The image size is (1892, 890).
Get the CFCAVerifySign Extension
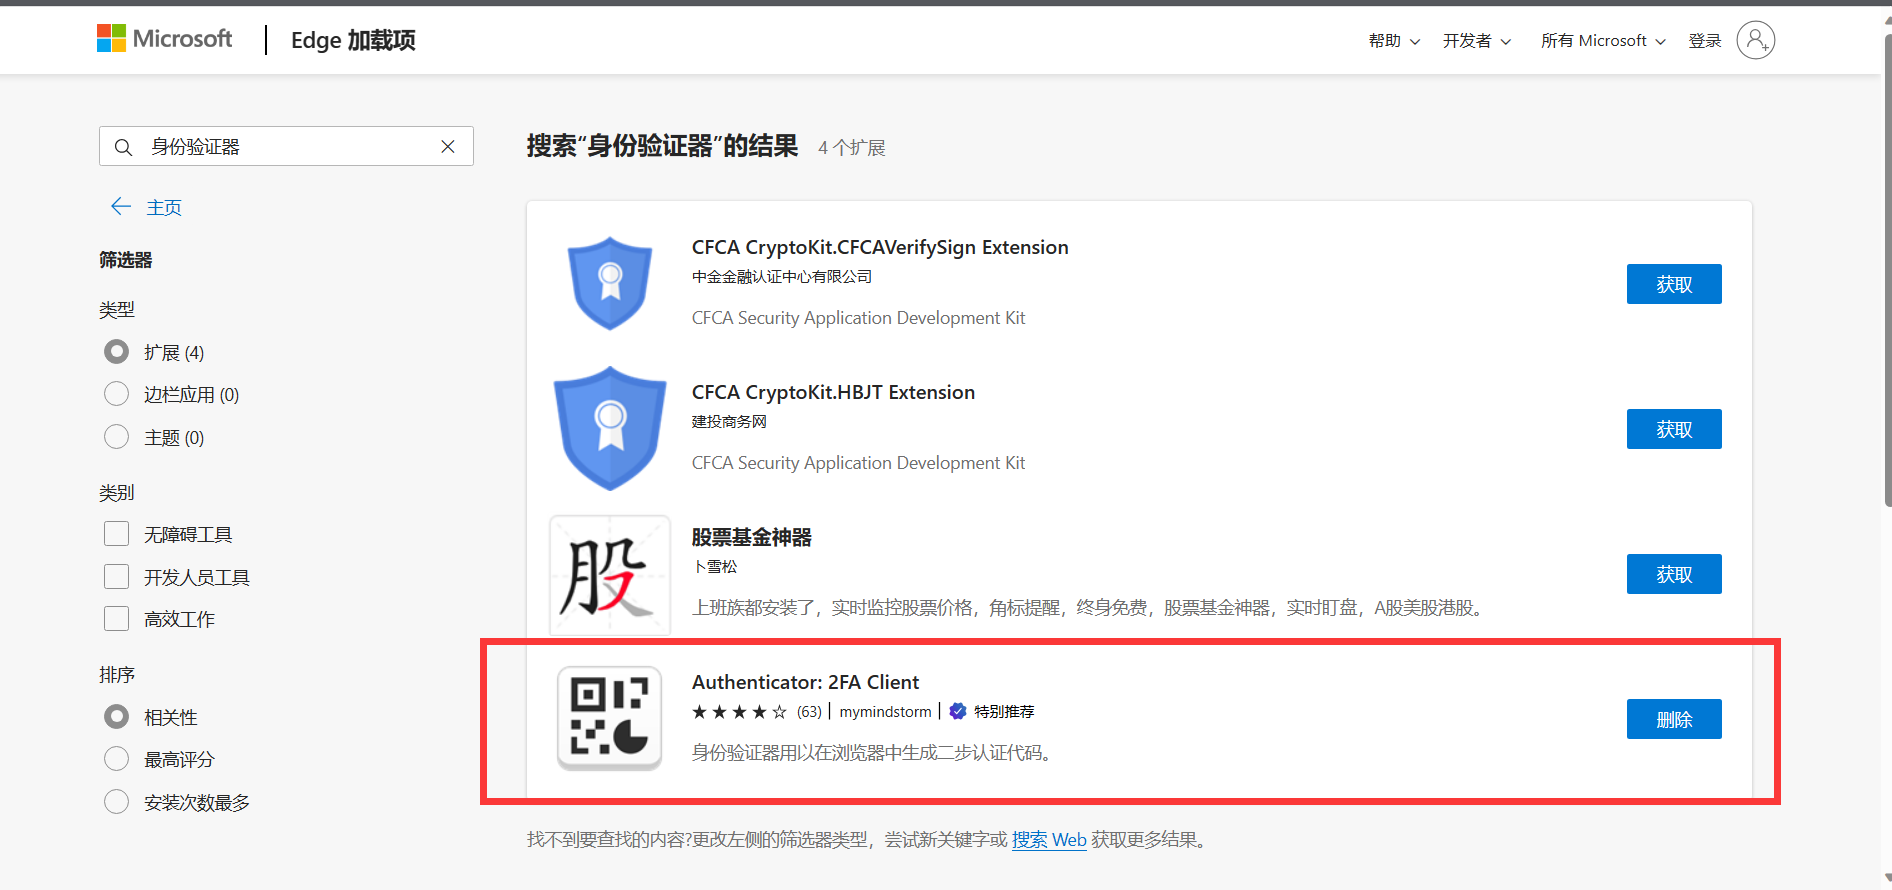pyautogui.click(x=1674, y=284)
